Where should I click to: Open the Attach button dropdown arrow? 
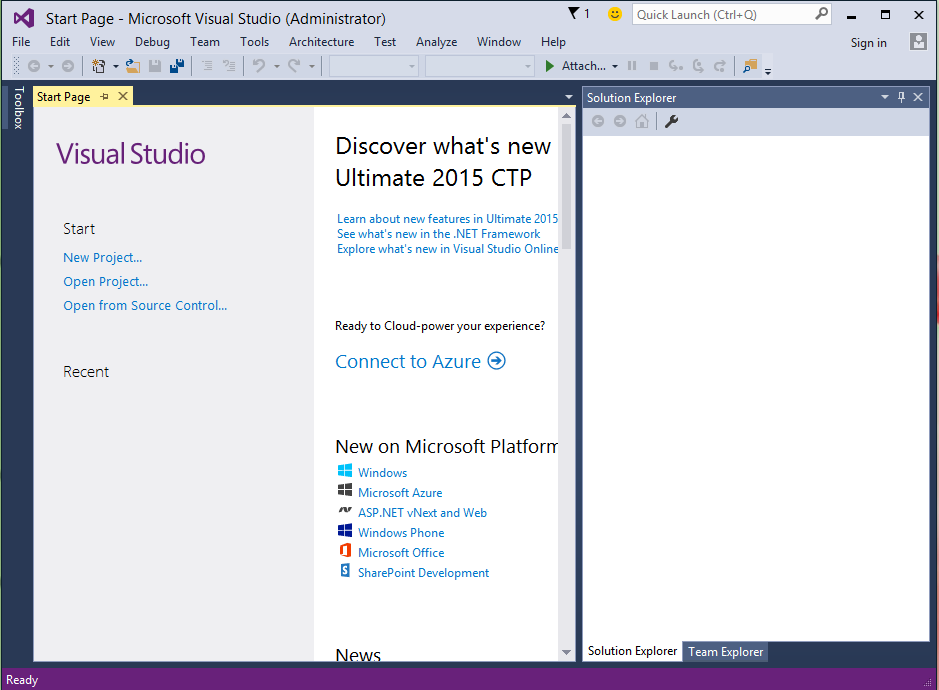click(x=615, y=66)
